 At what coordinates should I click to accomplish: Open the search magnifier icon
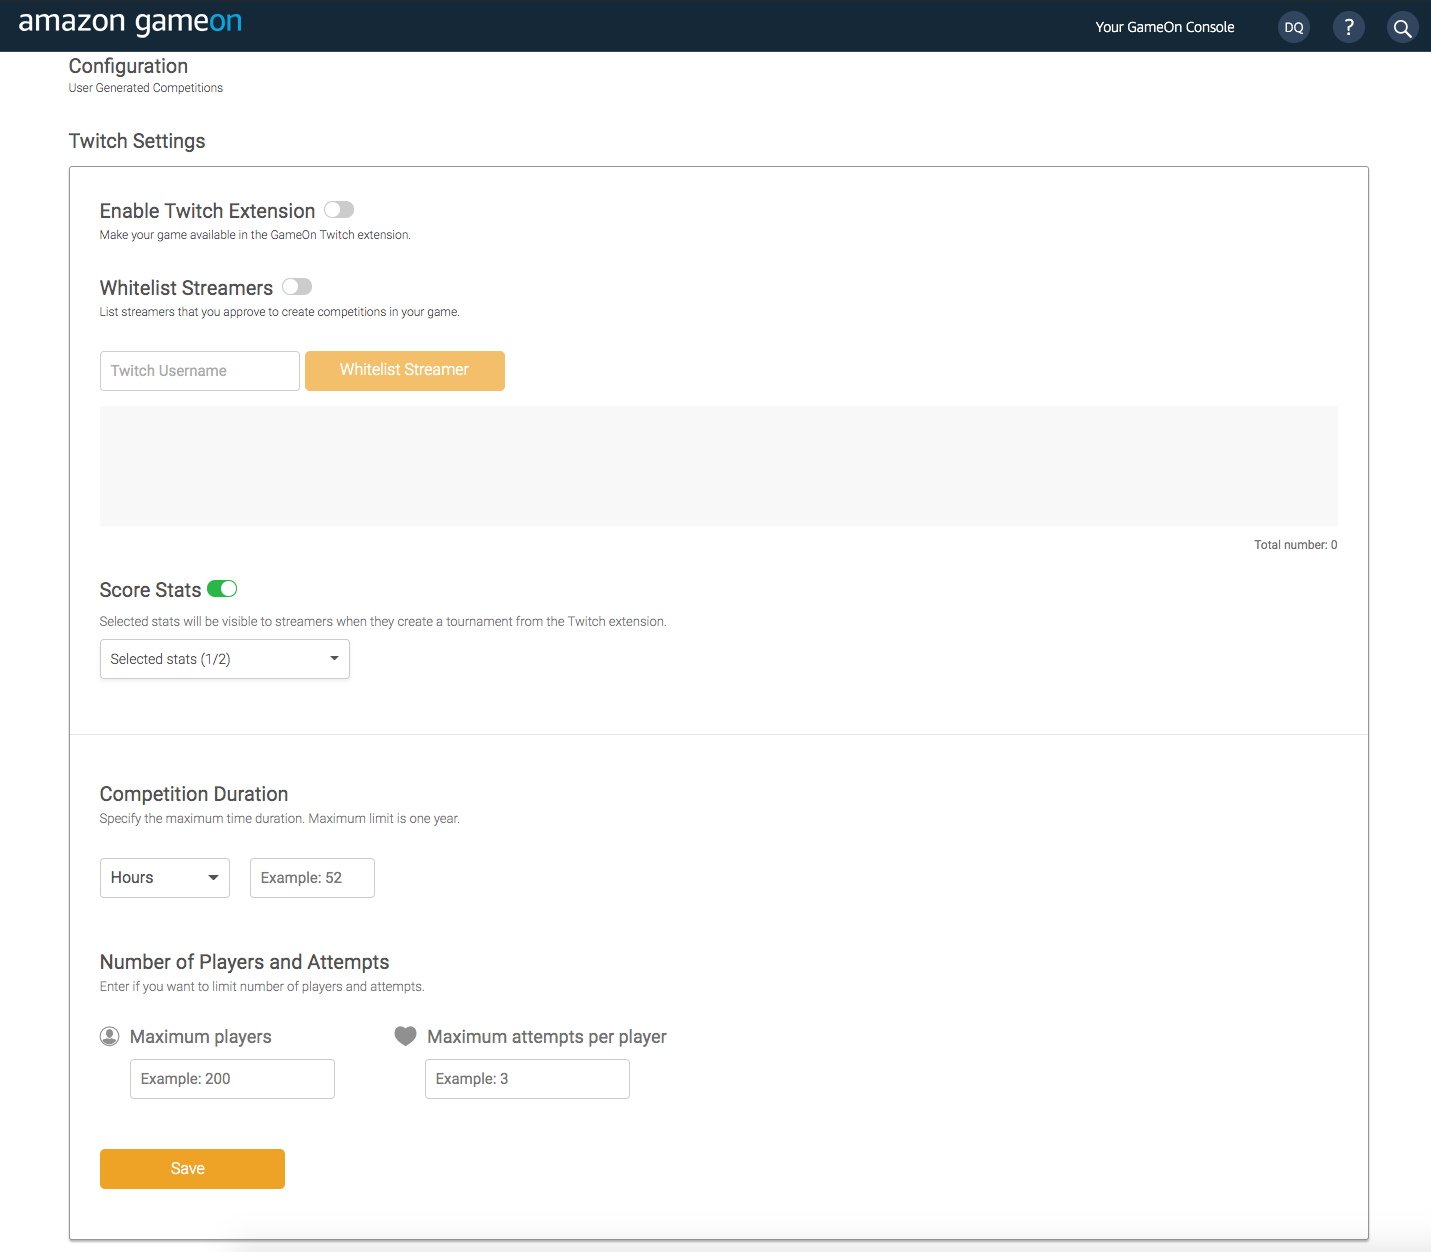pos(1402,27)
